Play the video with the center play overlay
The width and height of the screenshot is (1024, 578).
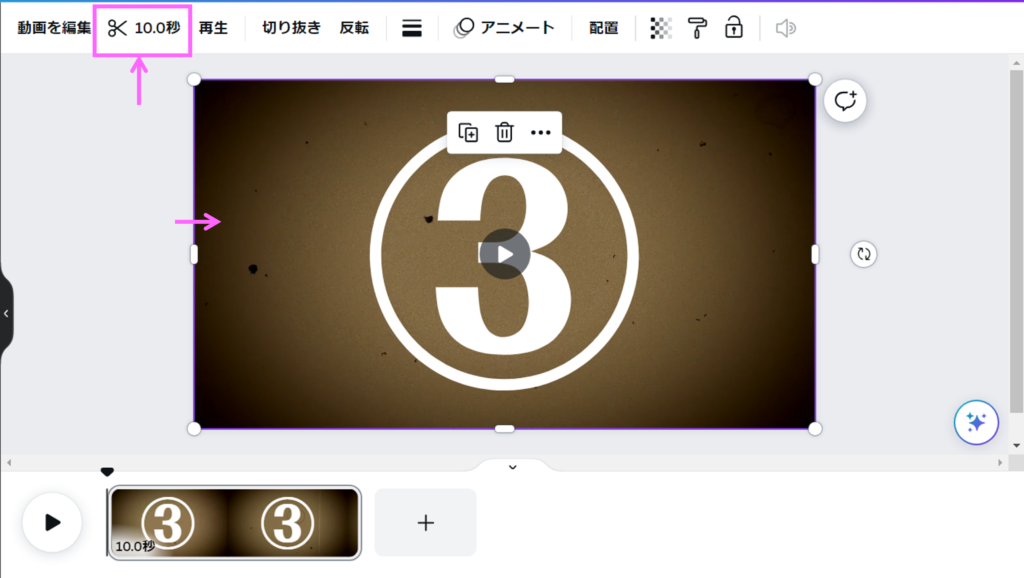click(505, 254)
